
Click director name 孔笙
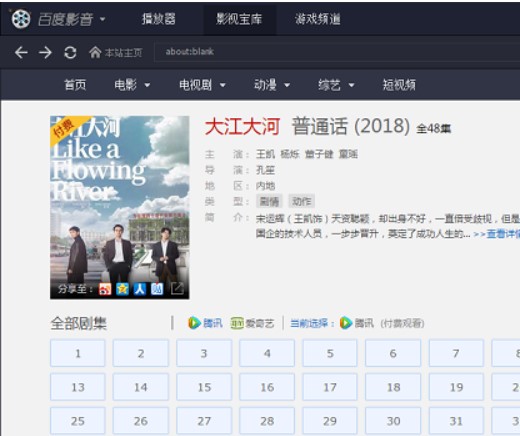[265, 170]
